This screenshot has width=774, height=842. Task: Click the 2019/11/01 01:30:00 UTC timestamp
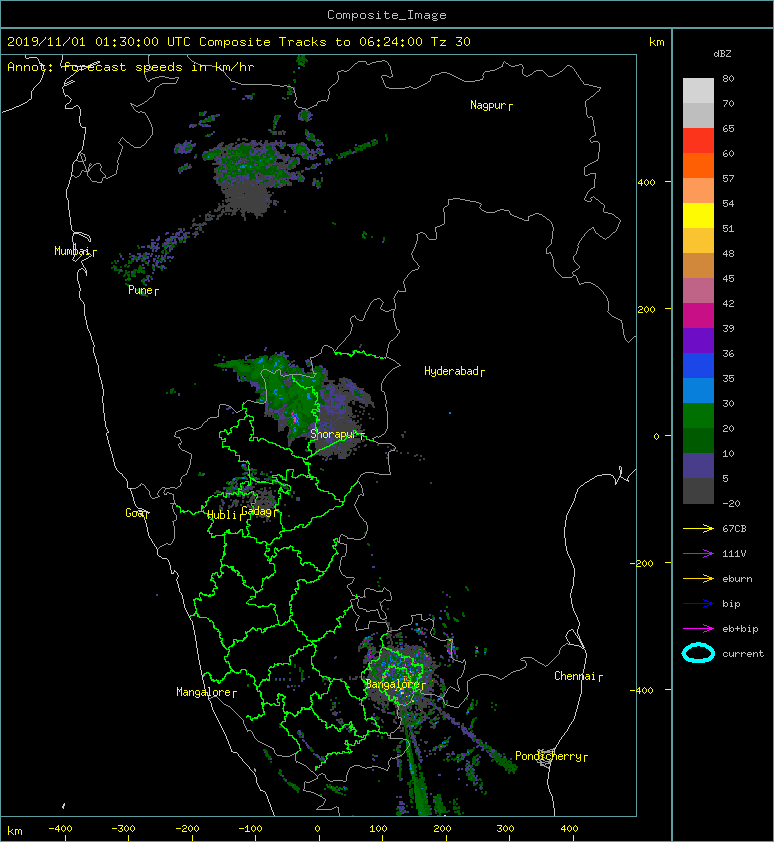pos(98,42)
